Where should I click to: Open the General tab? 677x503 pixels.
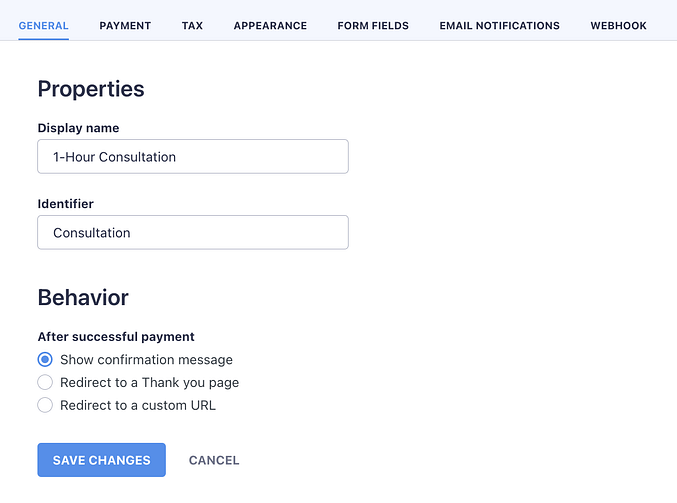[x=43, y=26]
